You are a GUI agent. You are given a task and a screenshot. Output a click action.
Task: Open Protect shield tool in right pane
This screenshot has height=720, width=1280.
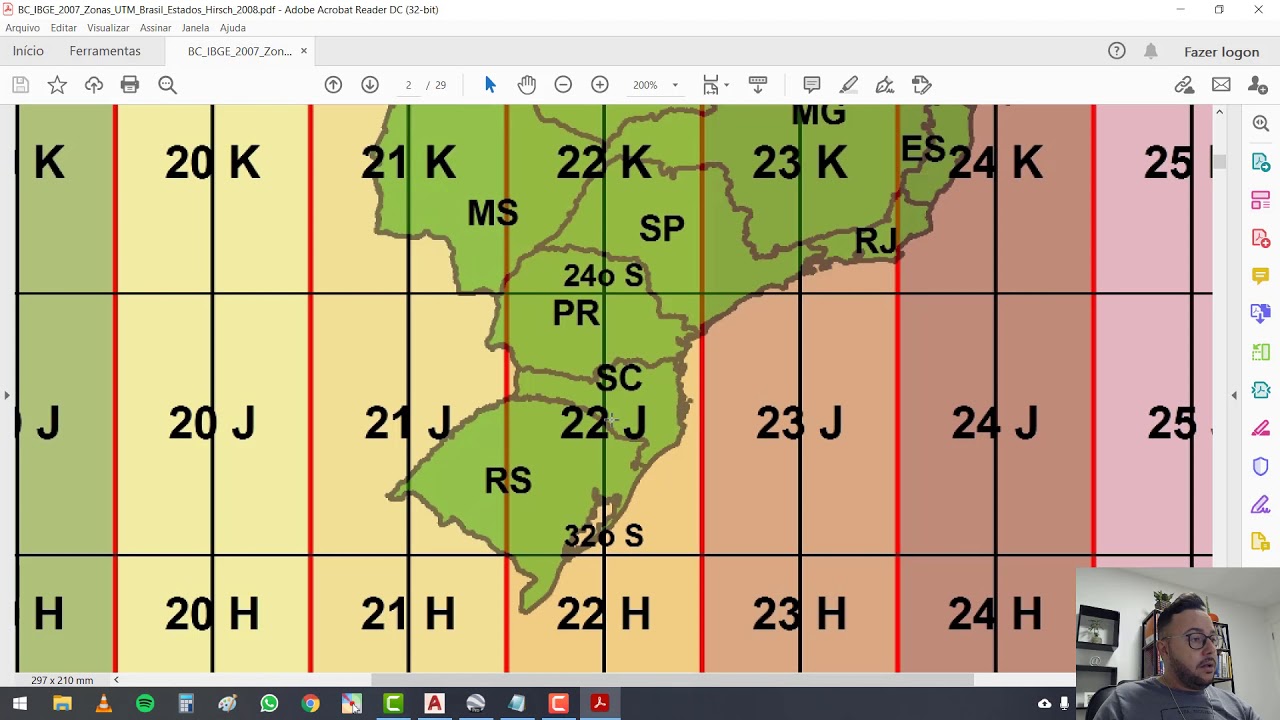(1260, 467)
